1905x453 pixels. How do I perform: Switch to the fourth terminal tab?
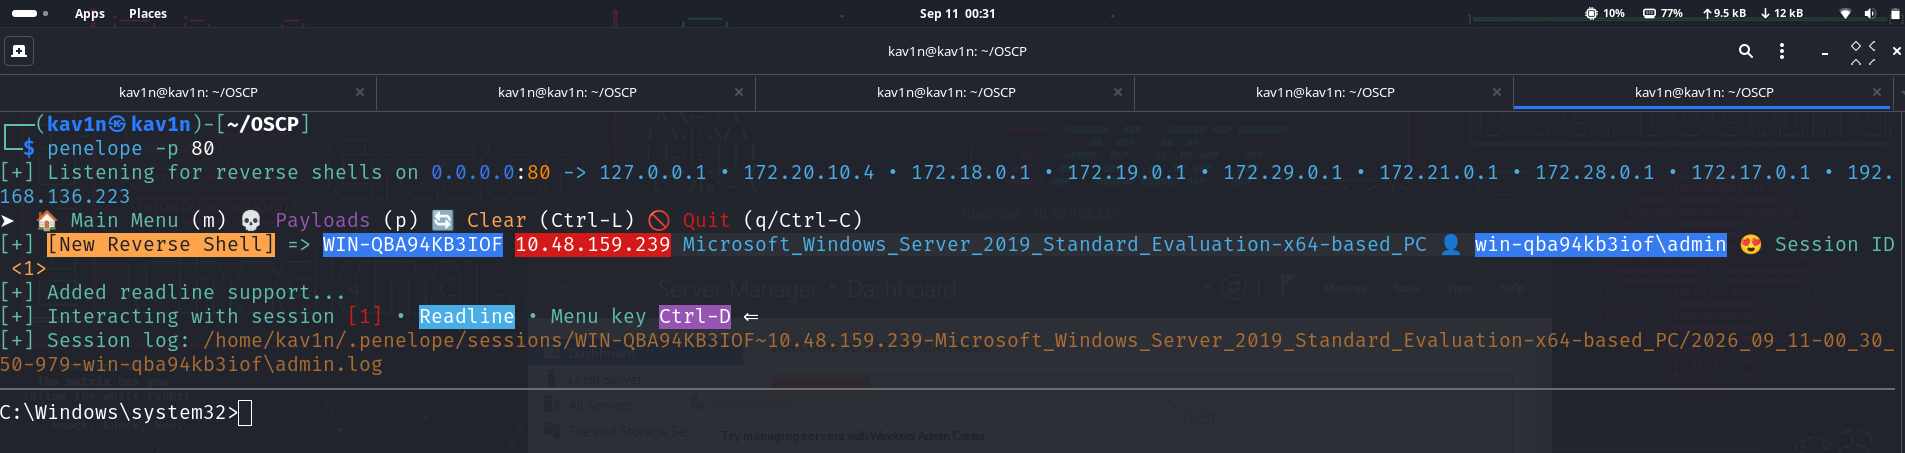point(1325,92)
